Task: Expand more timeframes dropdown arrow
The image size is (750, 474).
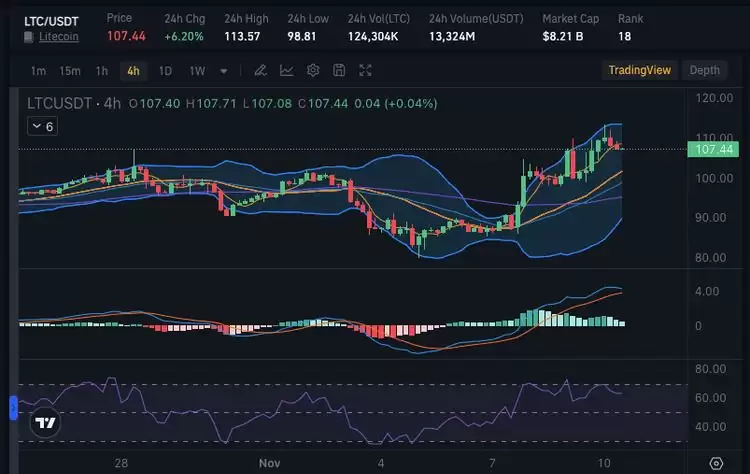Action: [223, 71]
